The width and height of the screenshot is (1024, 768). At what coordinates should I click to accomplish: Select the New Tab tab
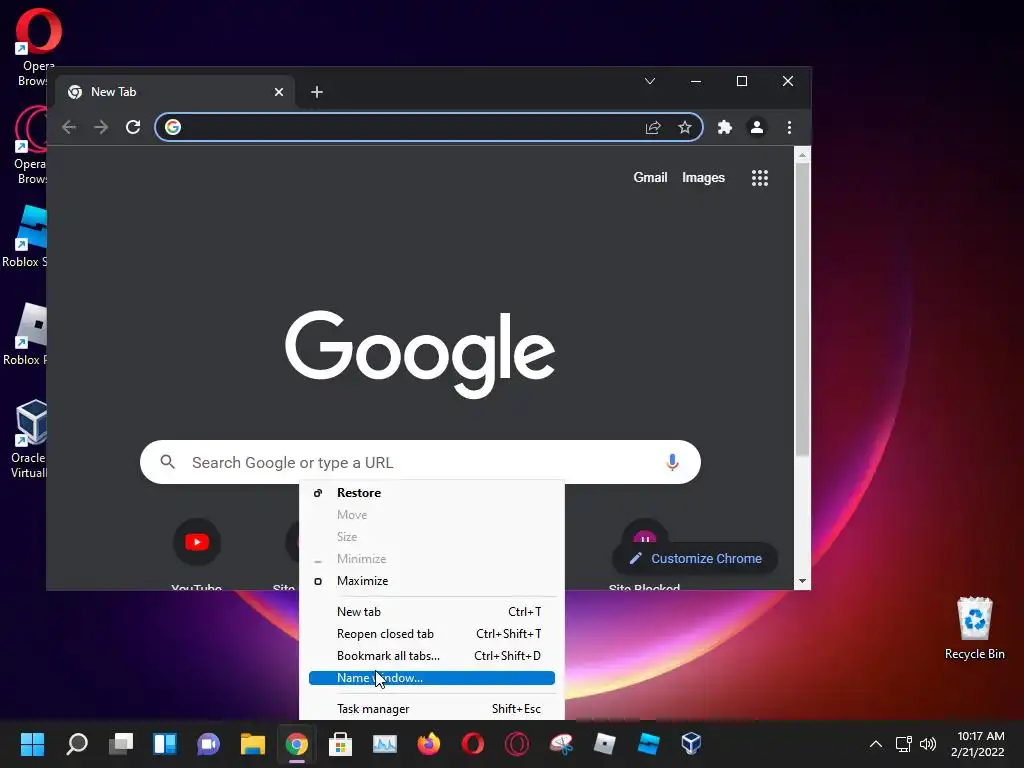coord(175,92)
